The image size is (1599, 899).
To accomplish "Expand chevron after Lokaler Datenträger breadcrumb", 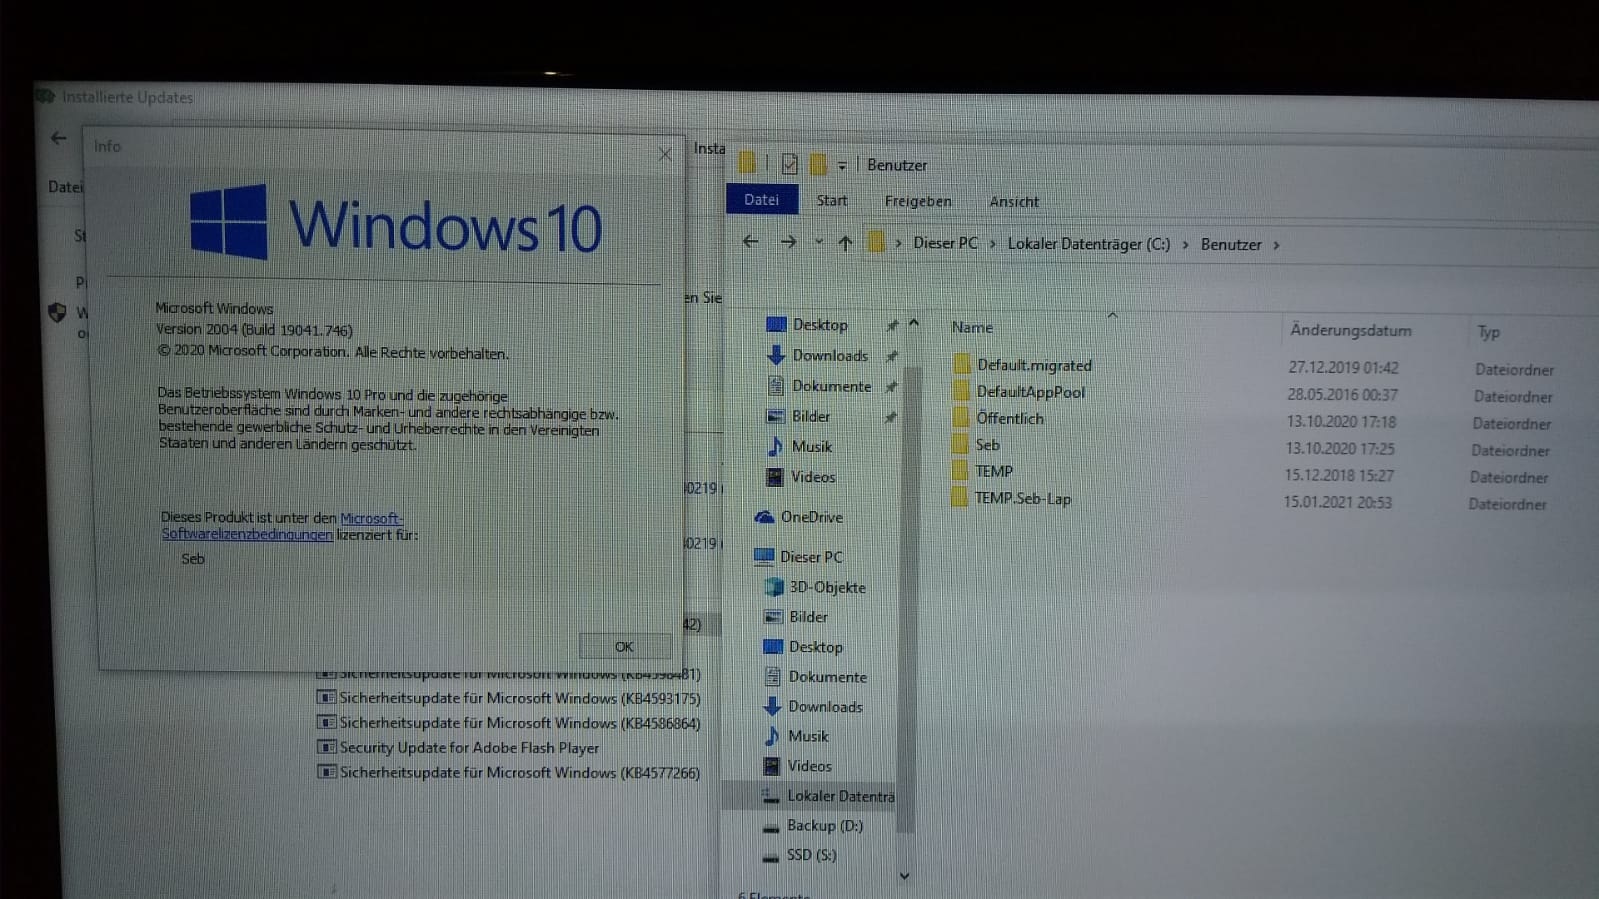I will (1185, 245).
